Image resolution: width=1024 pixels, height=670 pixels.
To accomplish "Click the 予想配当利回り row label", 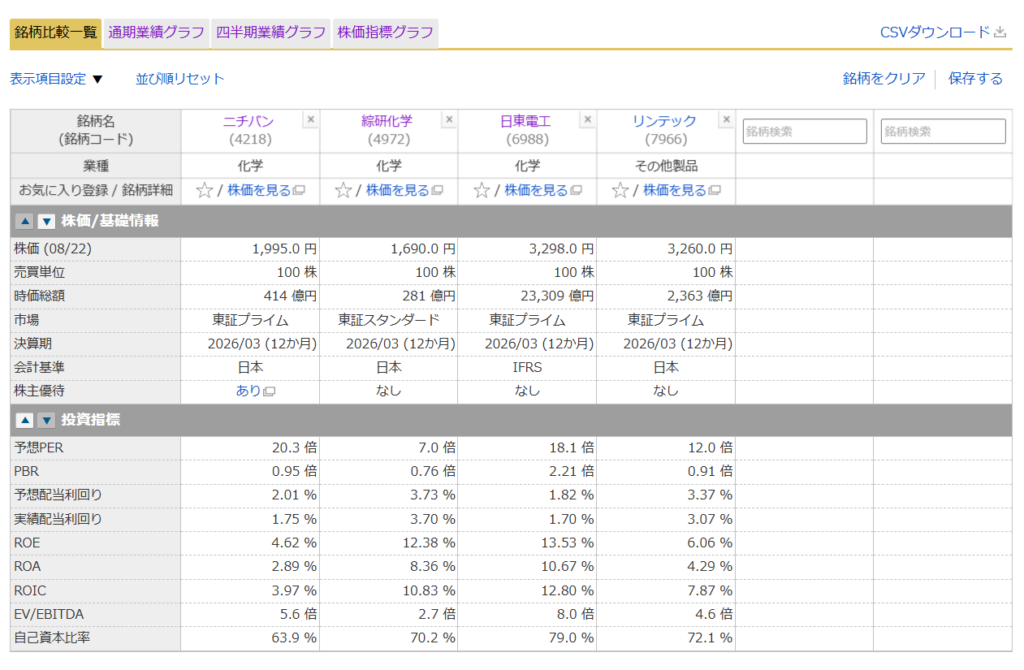I will pyautogui.click(x=58, y=495).
